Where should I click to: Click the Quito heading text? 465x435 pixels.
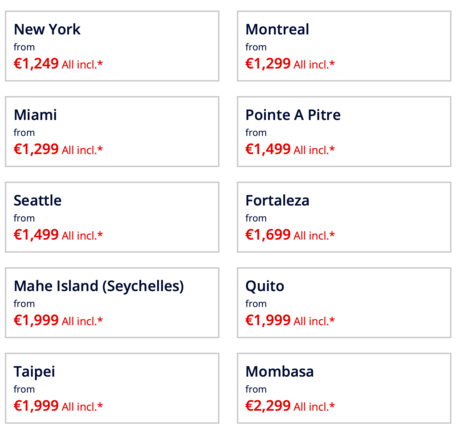(265, 286)
